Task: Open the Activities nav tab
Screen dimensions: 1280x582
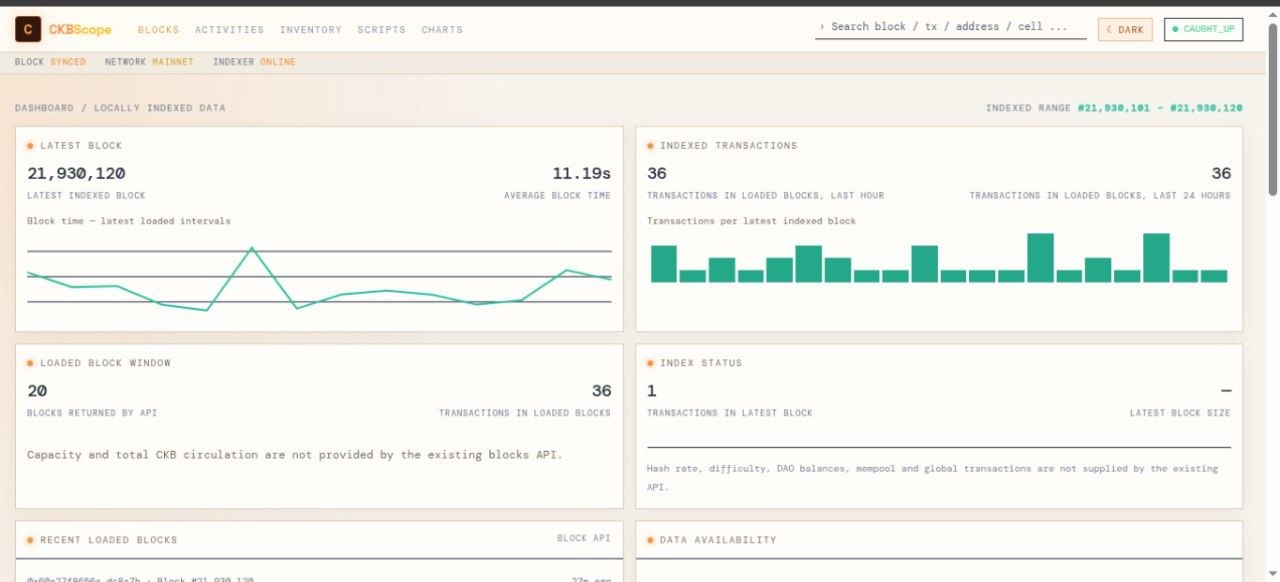Action: click(x=229, y=30)
